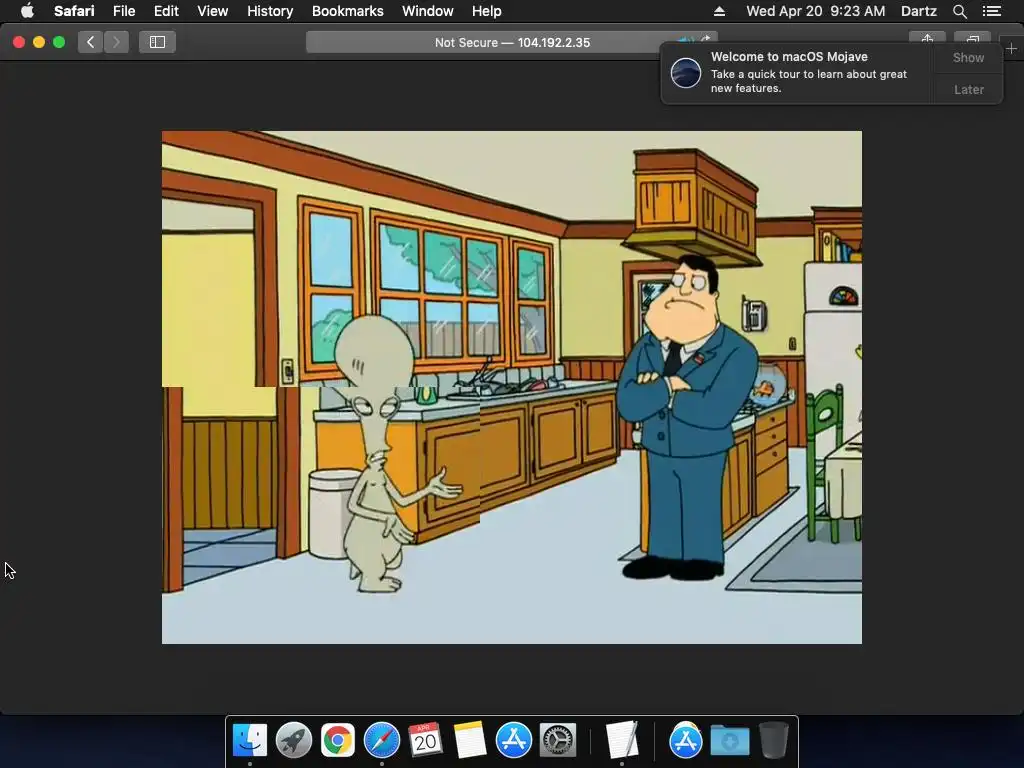
Task: Go back to the previous page
Action: [90, 42]
